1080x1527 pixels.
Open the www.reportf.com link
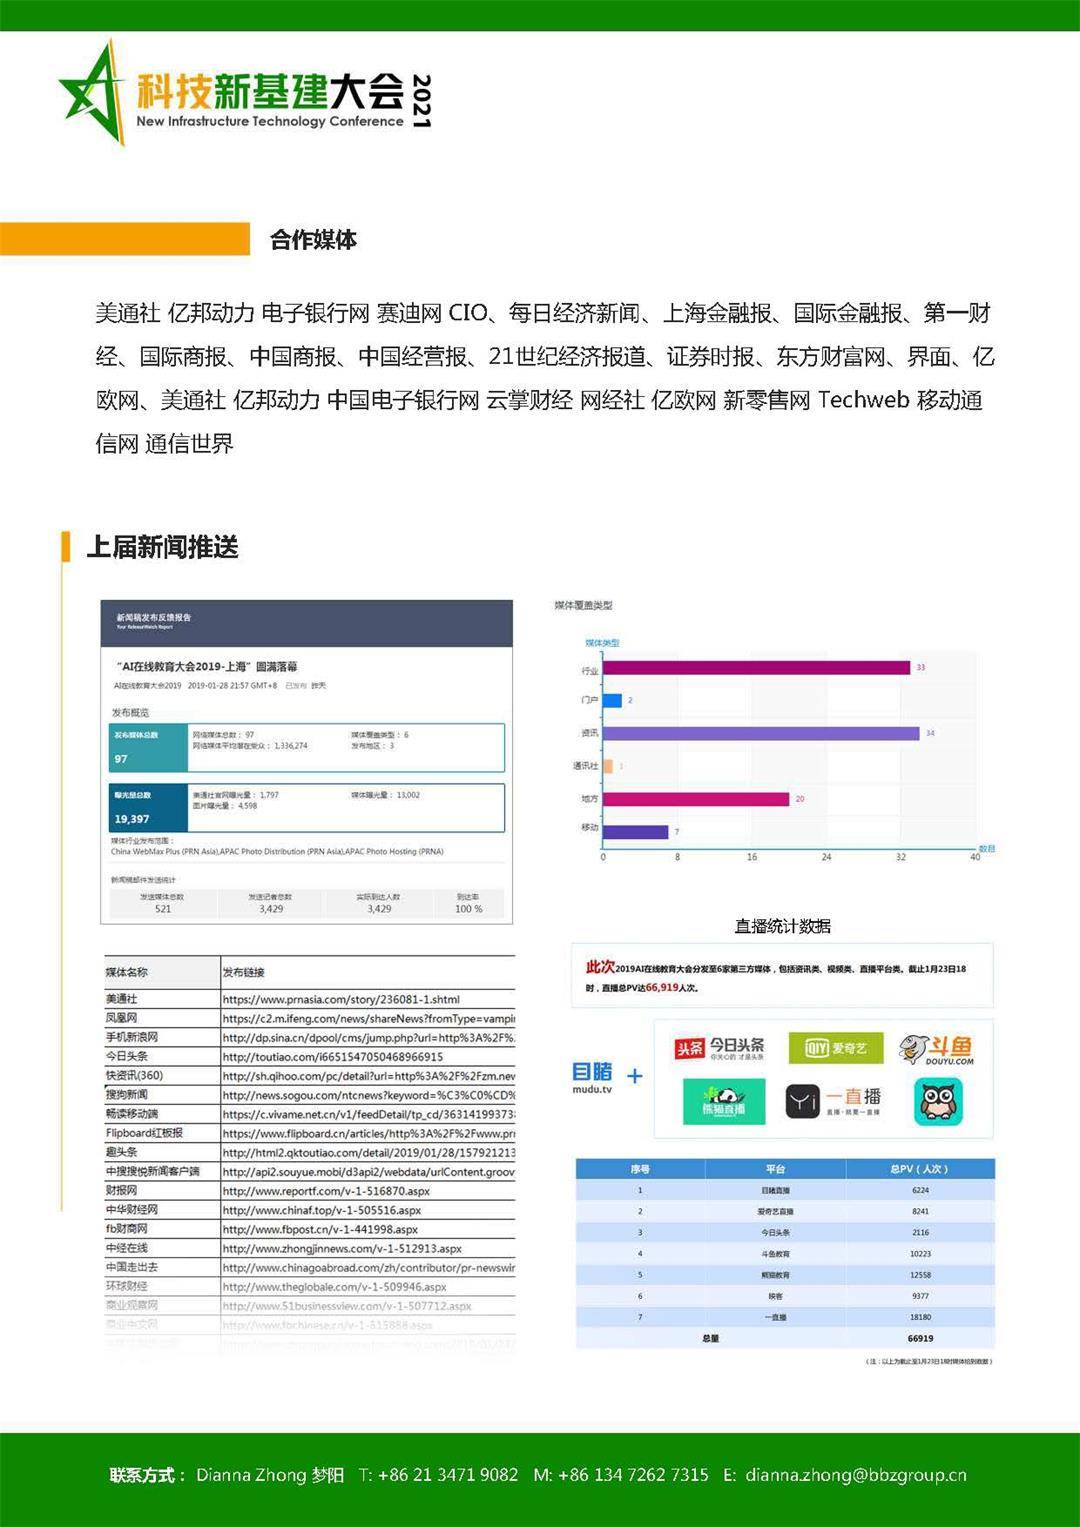click(x=326, y=1191)
